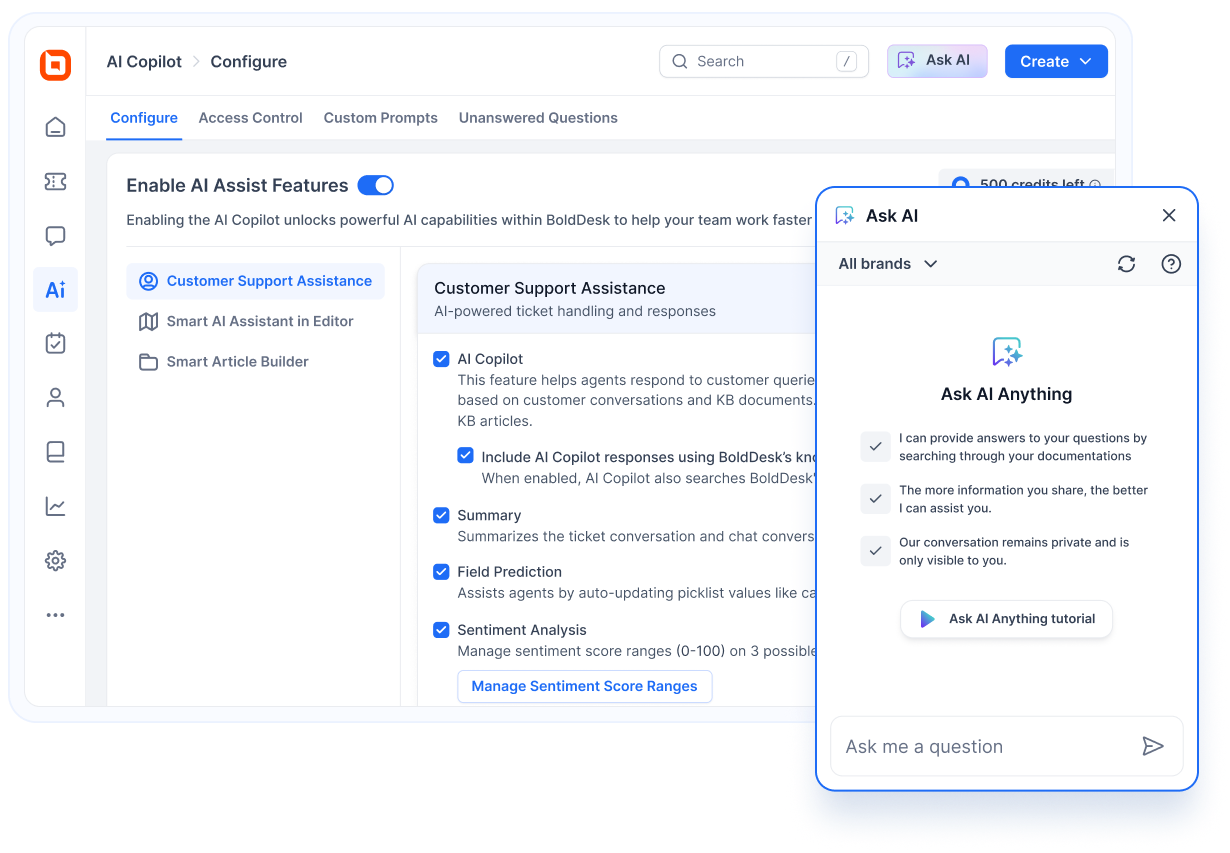1230x853 pixels.
Task: Click the Ask AI Anything chat sparkle icon
Action: (x=1007, y=352)
